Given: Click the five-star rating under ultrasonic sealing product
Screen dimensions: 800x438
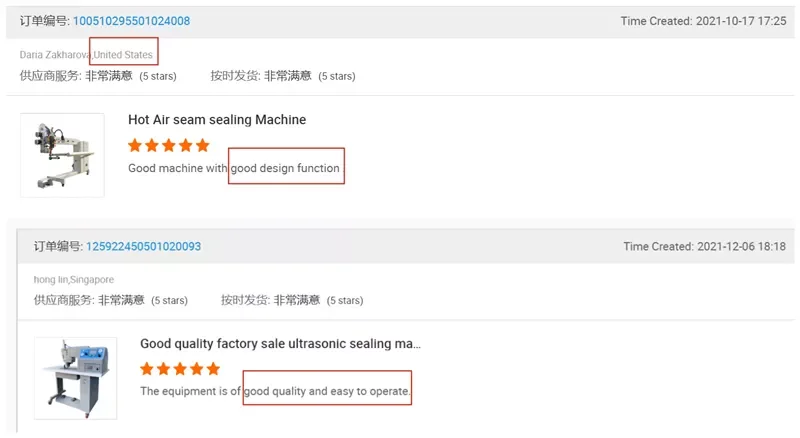Looking at the screenshot, I should [x=180, y=369].
